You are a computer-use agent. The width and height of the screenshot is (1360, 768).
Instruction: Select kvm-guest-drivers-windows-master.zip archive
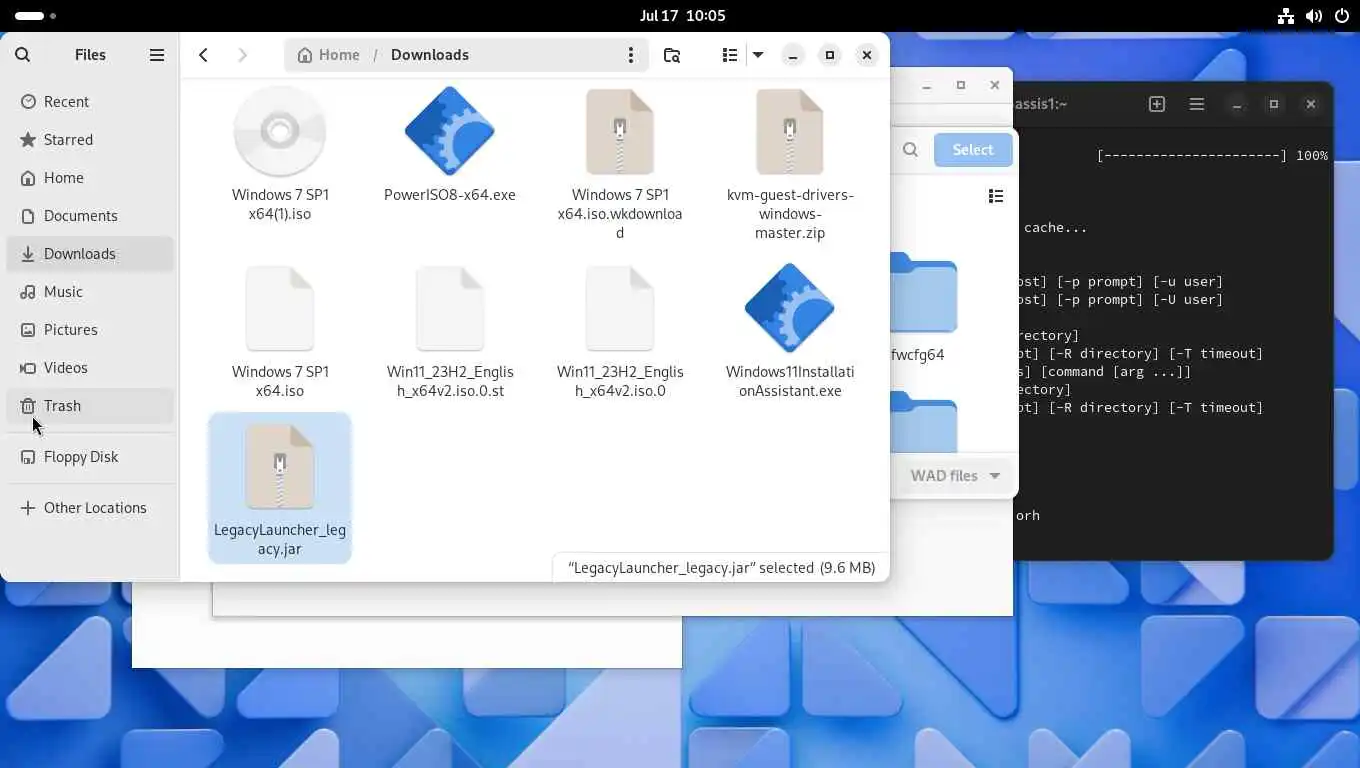pos(790,165)
